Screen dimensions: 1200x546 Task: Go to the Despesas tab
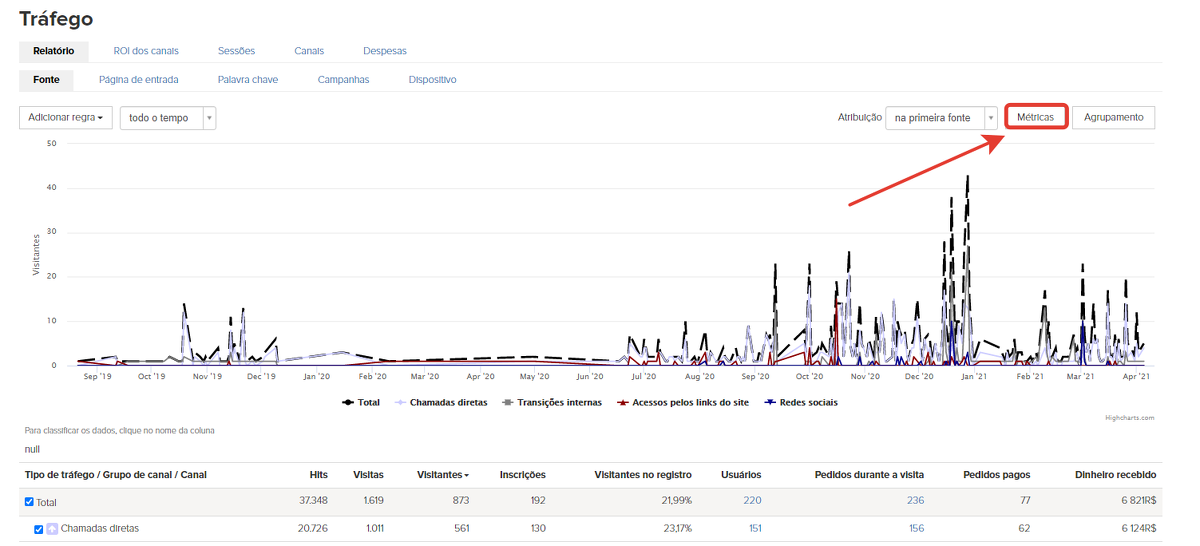385,51
